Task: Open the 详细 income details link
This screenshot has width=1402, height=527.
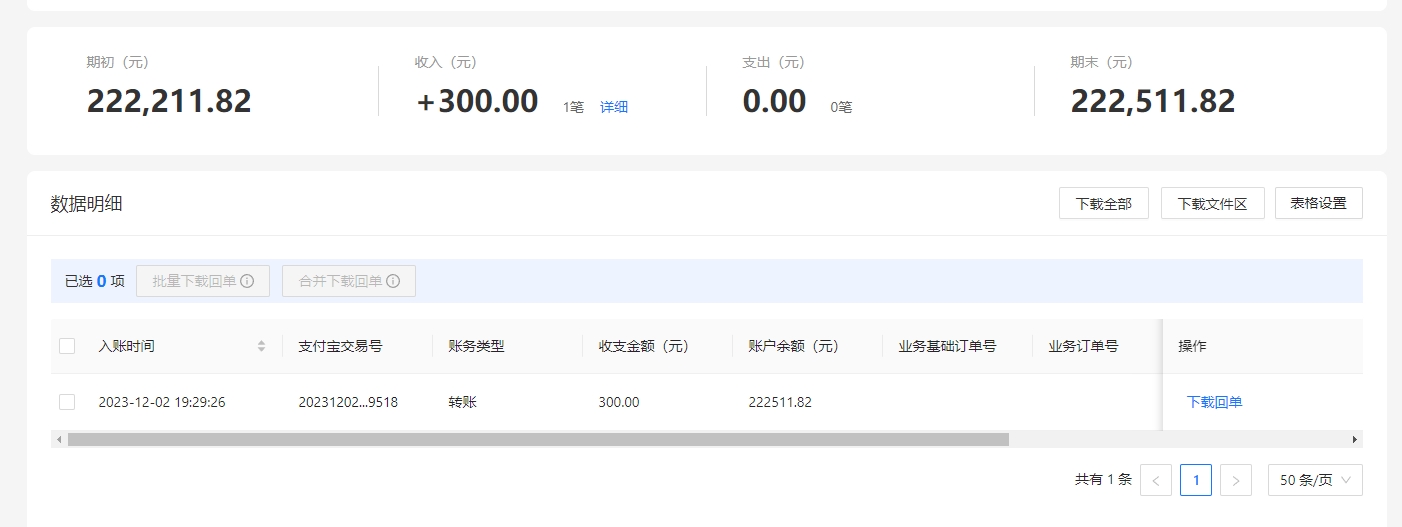Action: 614,107
